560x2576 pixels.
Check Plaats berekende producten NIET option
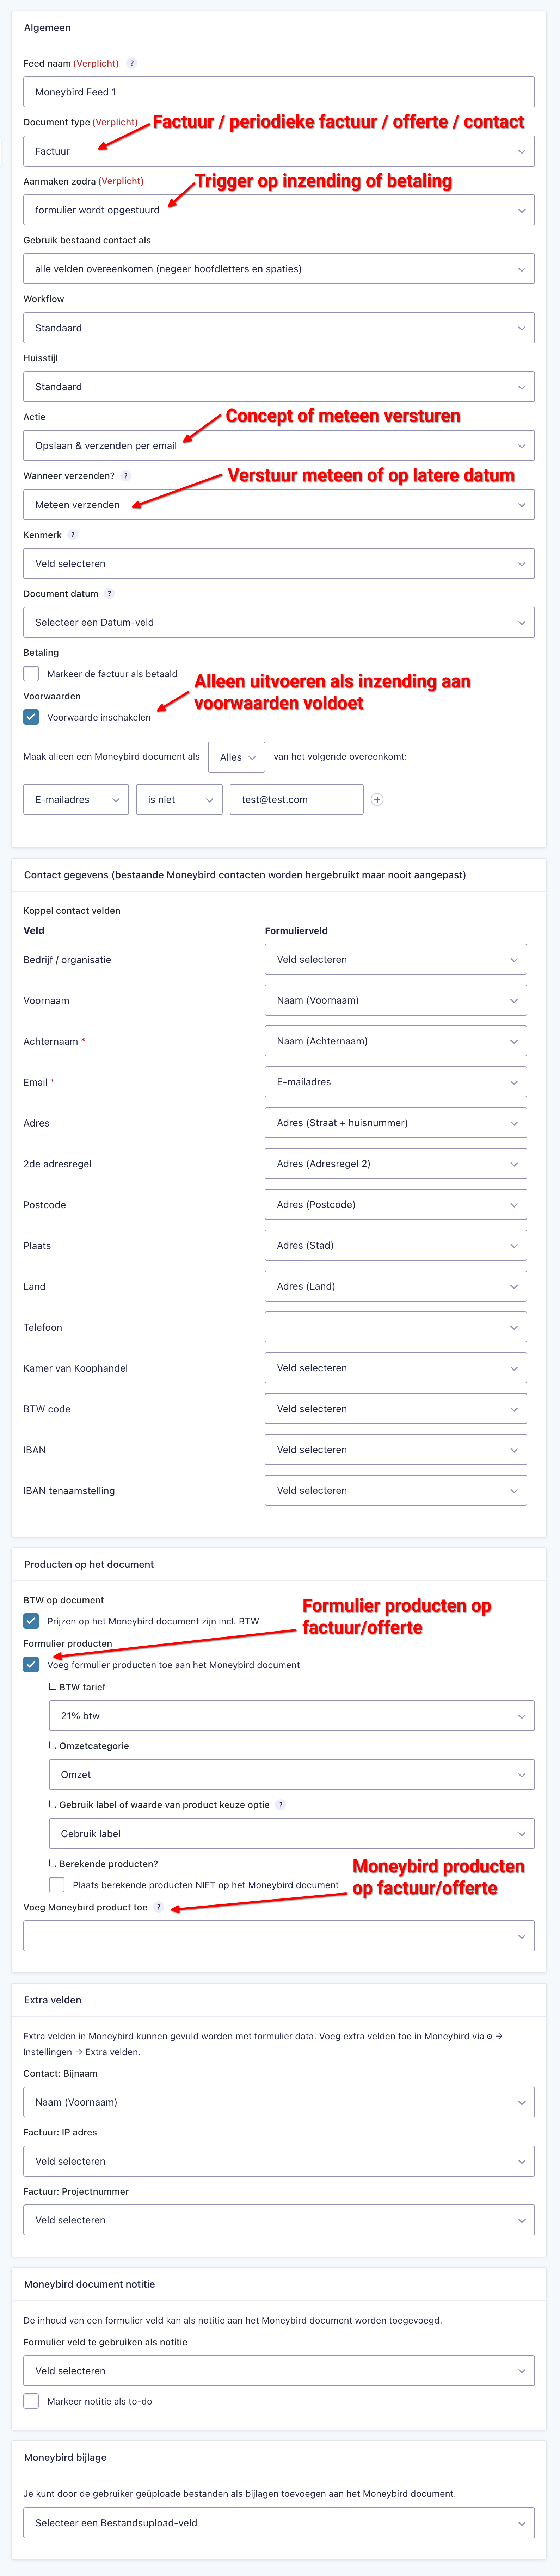[57, 1885]
